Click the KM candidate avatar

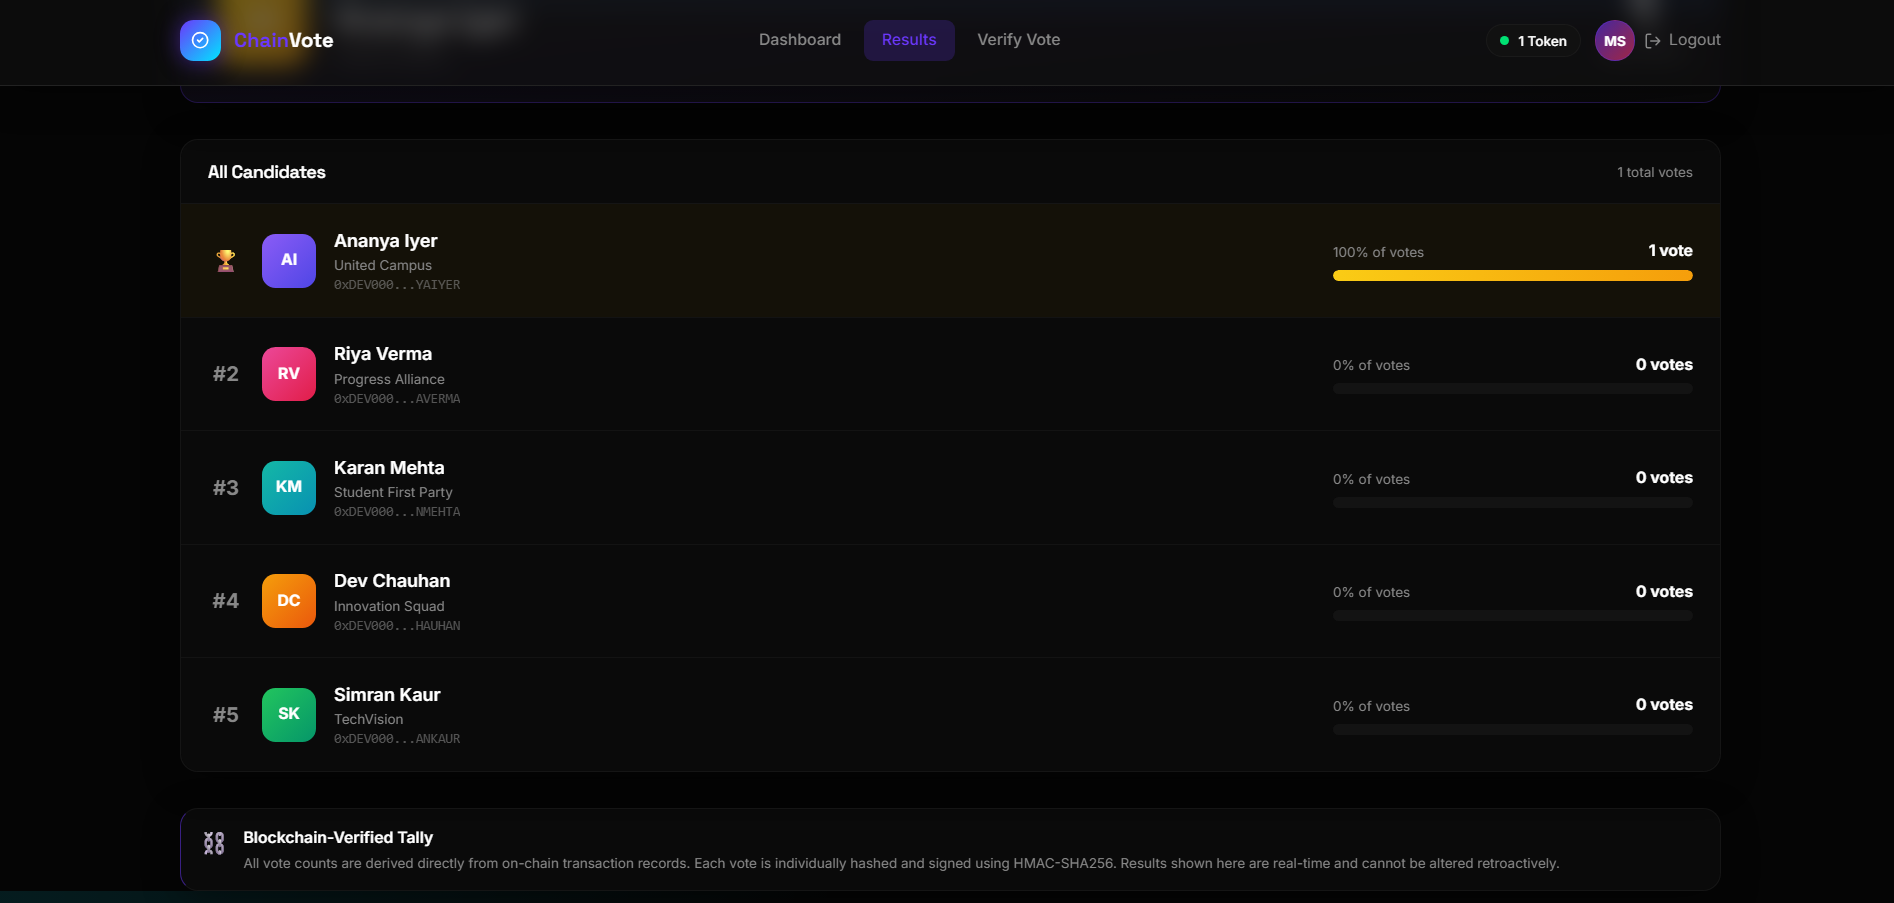coord(289,488)
